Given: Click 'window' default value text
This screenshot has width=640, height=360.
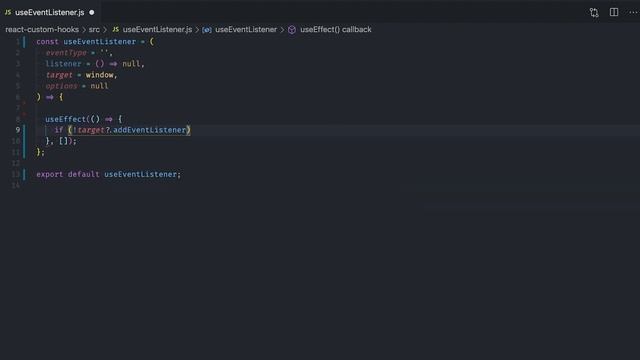Looking at the screenshot, I should point(100,75).
